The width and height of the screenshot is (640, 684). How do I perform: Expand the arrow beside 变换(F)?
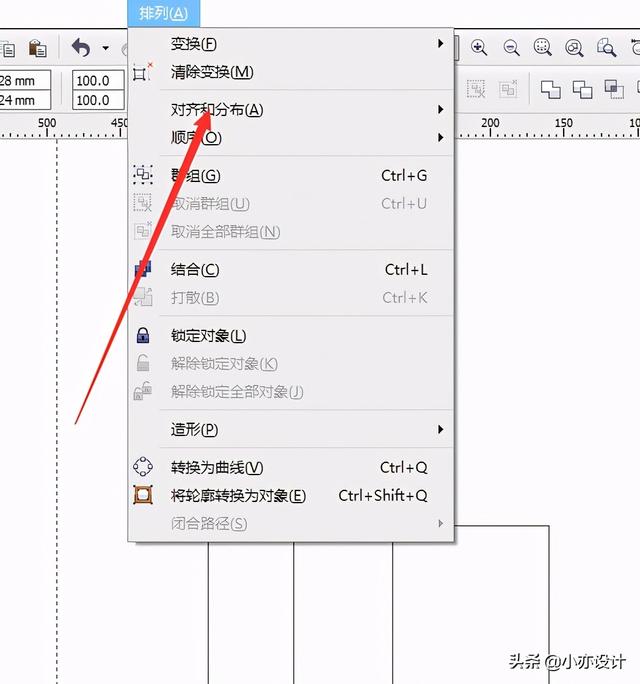(441, 43)
